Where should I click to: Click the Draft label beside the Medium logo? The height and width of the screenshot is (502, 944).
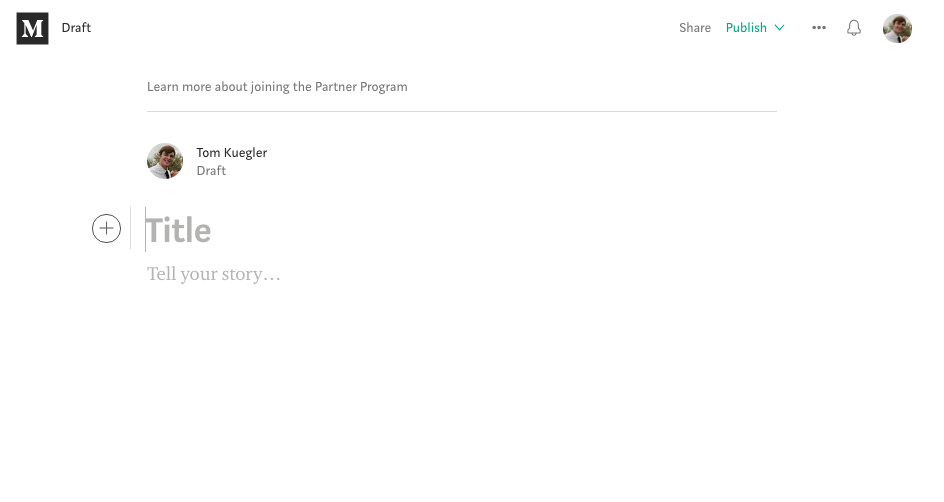[x=76, y=28]
